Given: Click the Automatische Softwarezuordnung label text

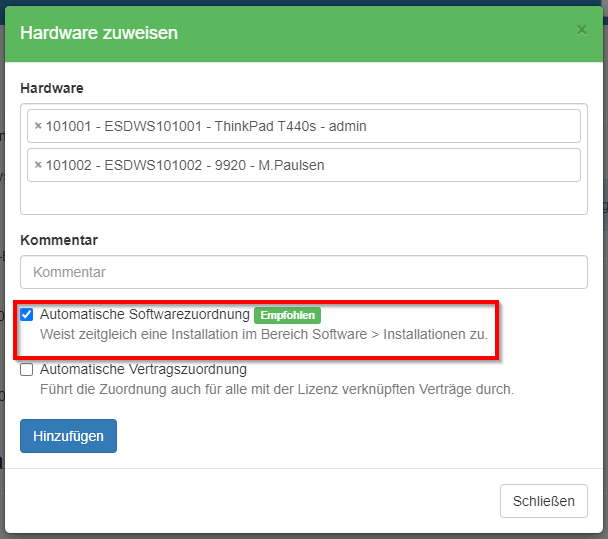Looking at the screenshot, I should (x=144, y=314).
